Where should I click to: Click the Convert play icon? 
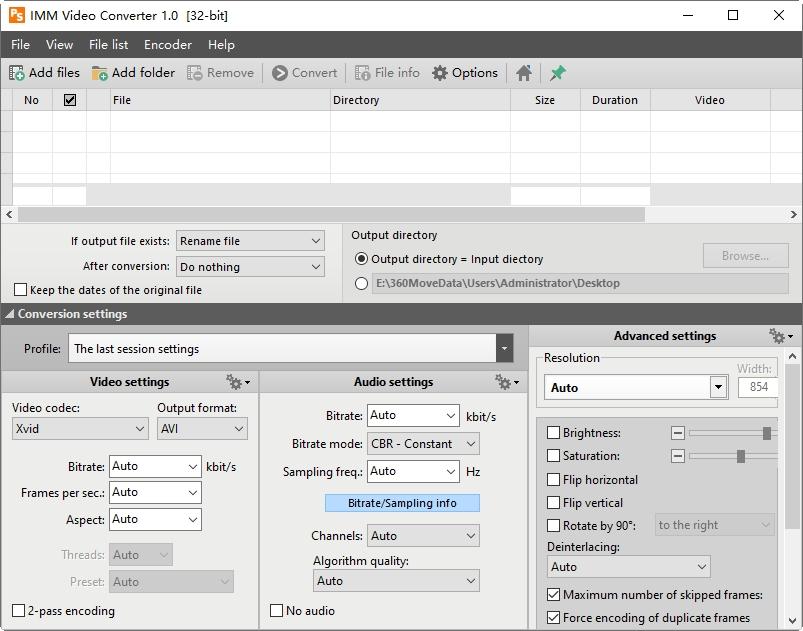[280, 73]
